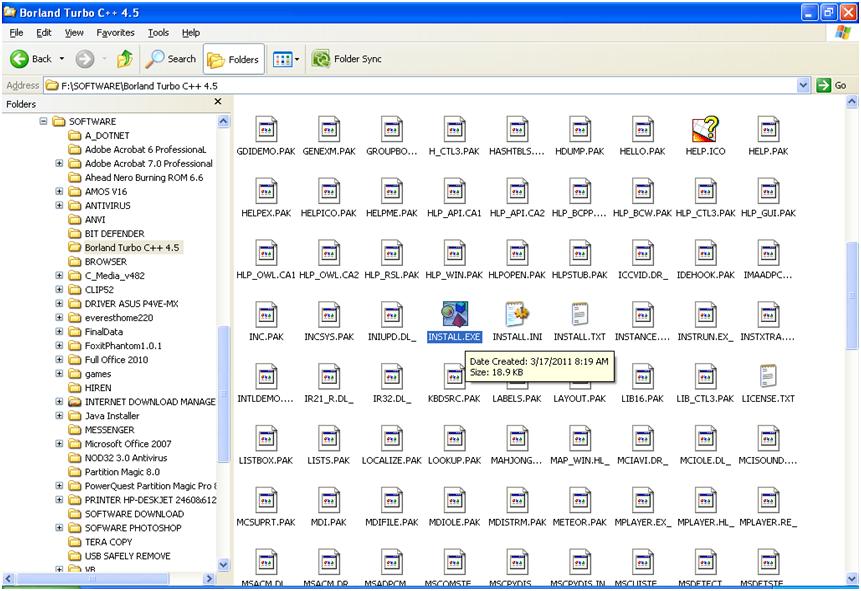Open the address bar dropdown
Image resolution: width=861 pixels, height=591 pixels.
click(x=804, y=85)
